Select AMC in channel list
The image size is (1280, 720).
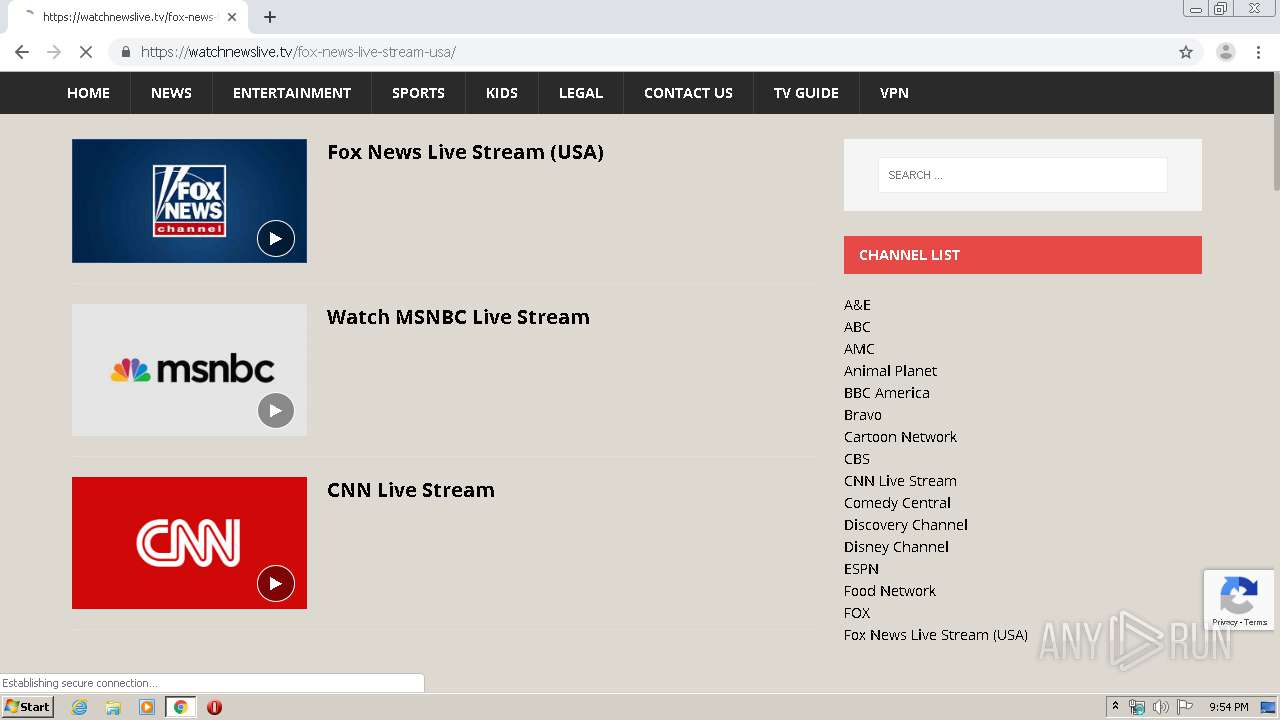pyautogui.click(x=859, y=349)
